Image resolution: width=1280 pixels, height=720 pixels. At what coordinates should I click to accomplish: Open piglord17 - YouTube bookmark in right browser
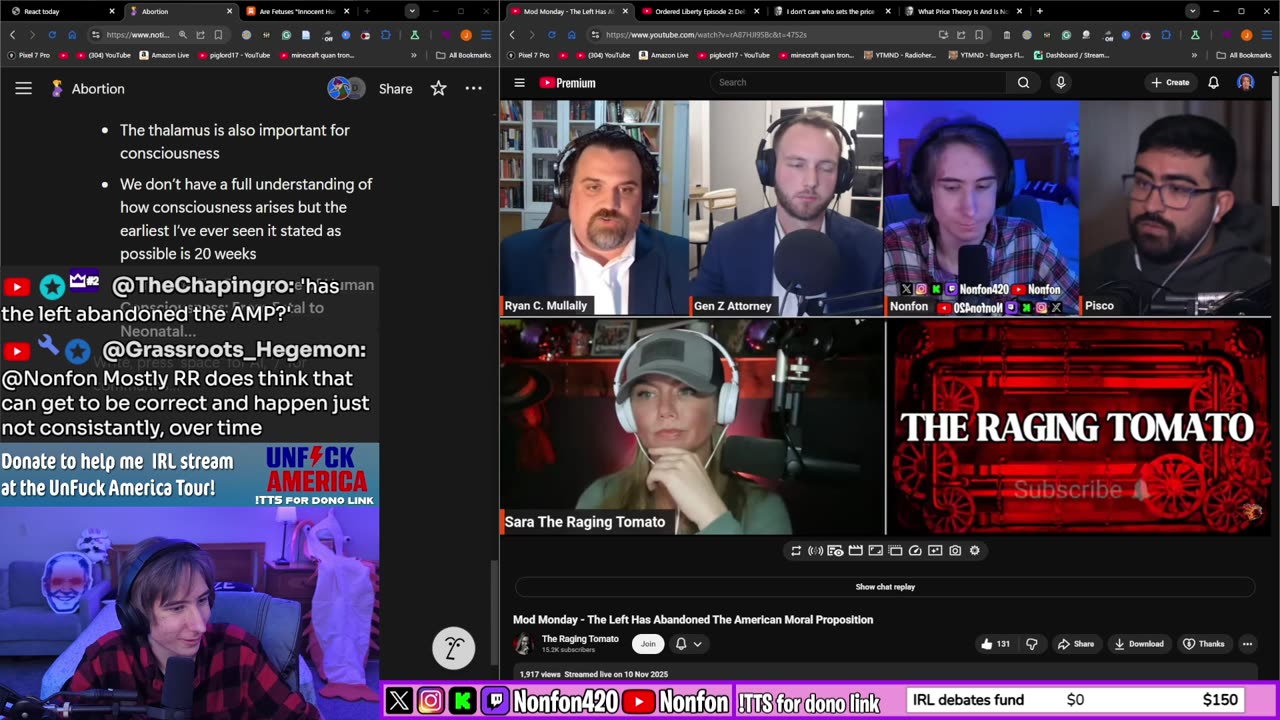click(x=735, y=55)
